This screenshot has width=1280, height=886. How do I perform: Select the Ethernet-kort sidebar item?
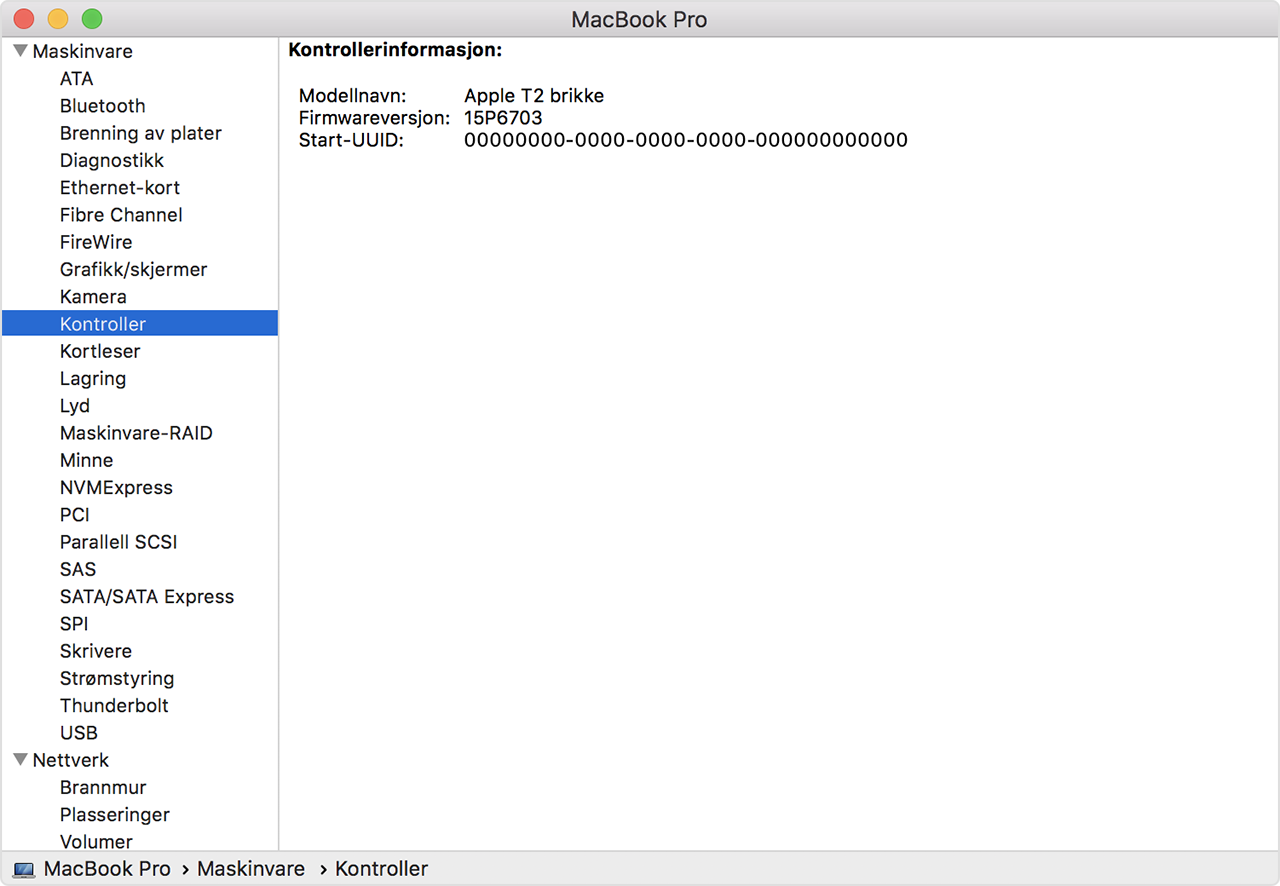[120, 188]
